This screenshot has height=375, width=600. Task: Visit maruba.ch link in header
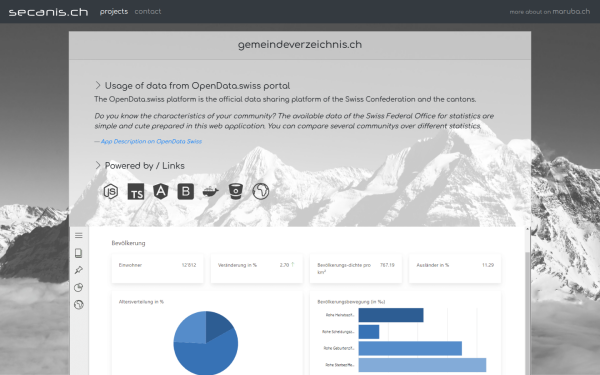point(571,11)
